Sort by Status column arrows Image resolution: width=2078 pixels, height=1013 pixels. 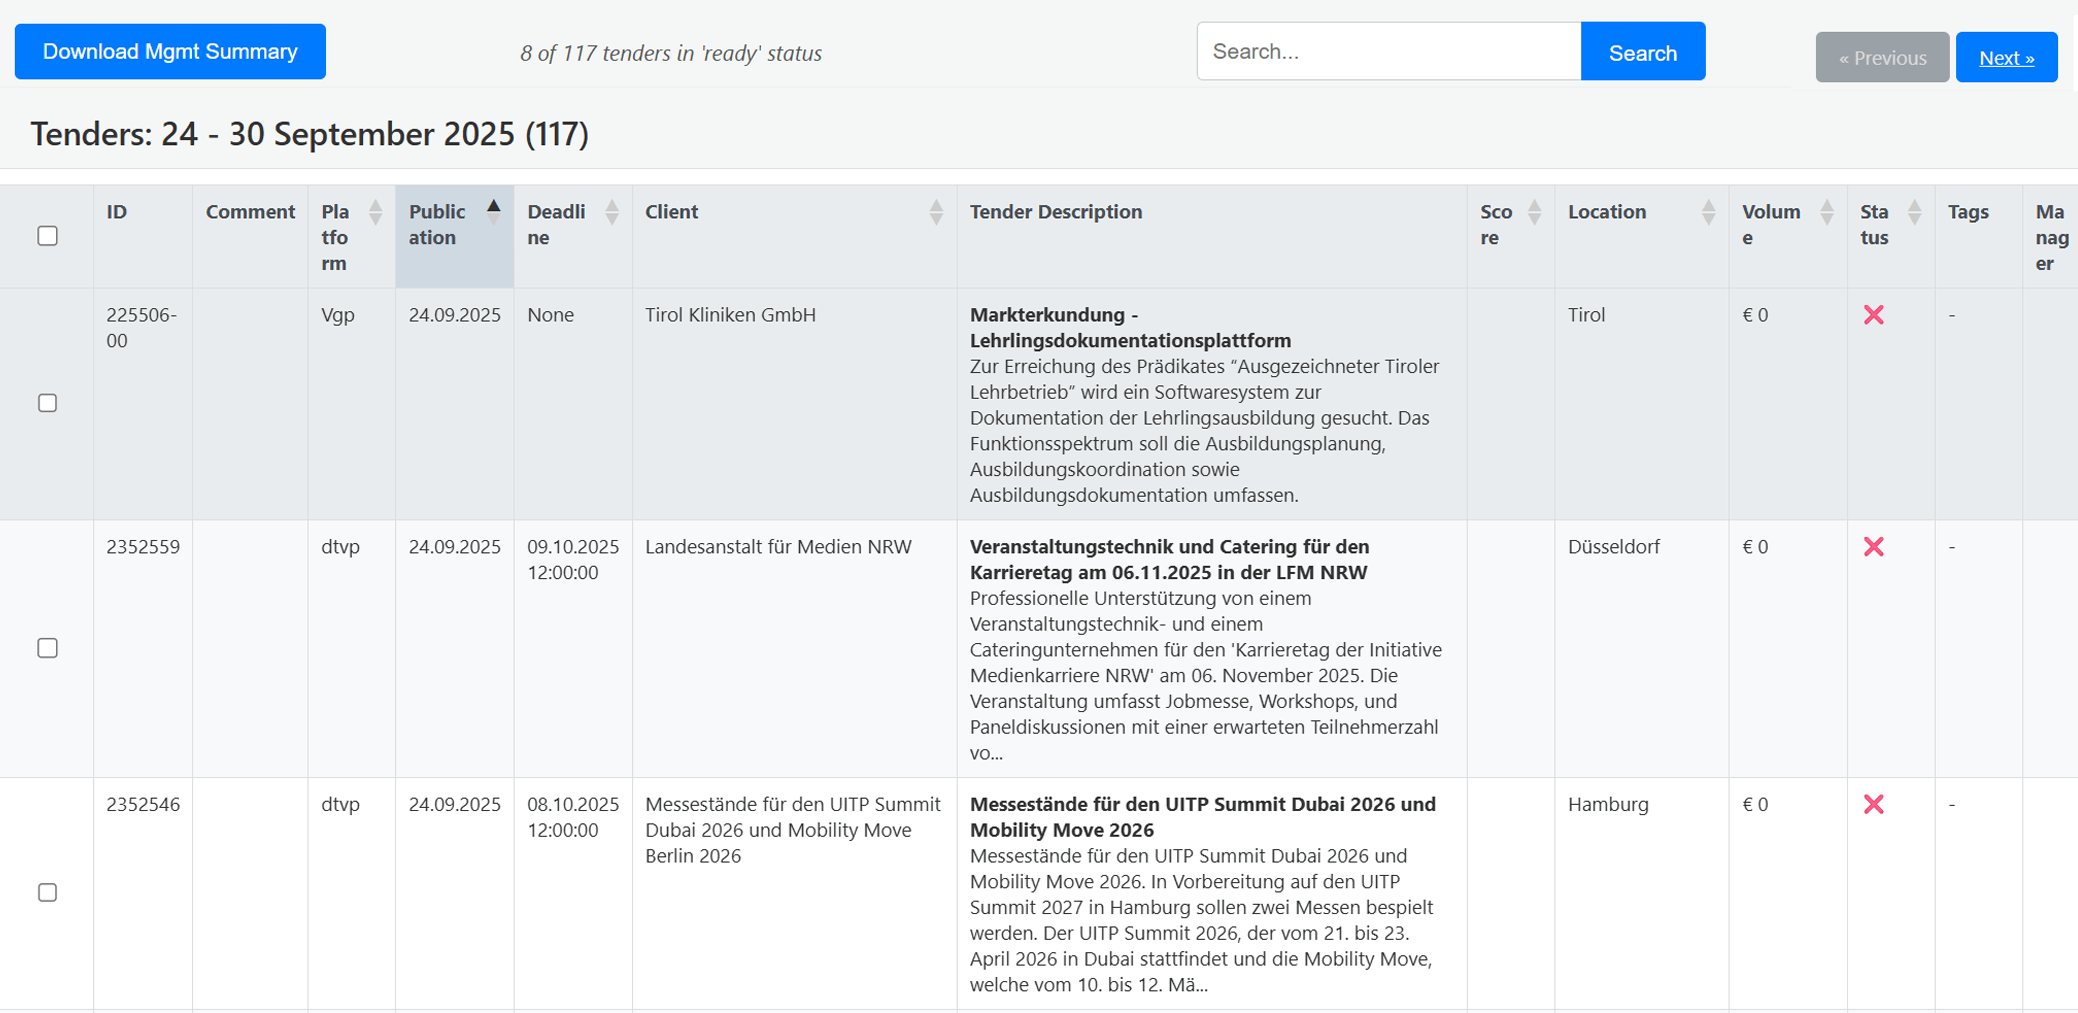1914,212
